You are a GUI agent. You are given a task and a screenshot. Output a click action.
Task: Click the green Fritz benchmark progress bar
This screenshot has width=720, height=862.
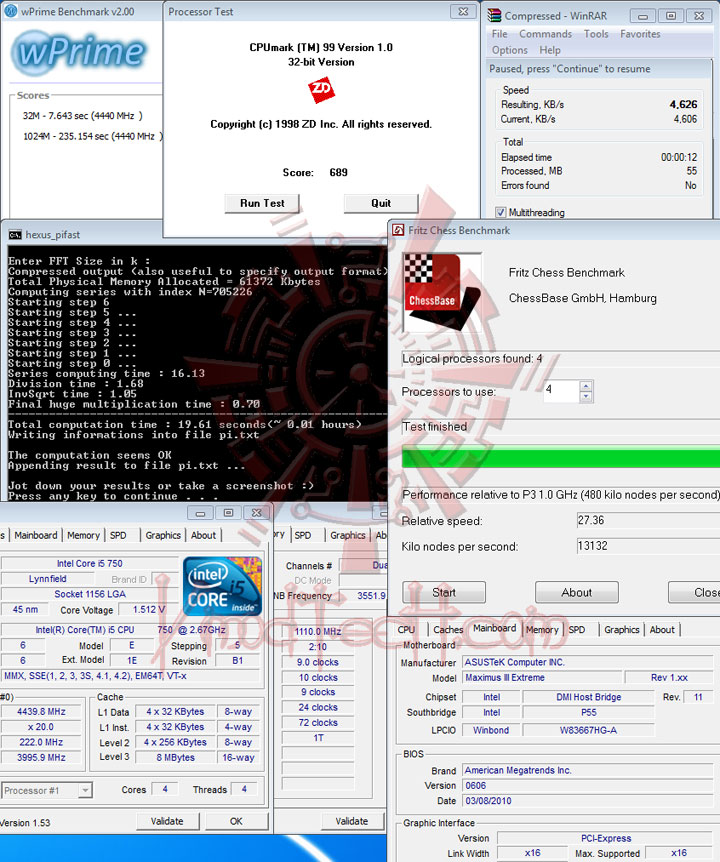point(561,457)
